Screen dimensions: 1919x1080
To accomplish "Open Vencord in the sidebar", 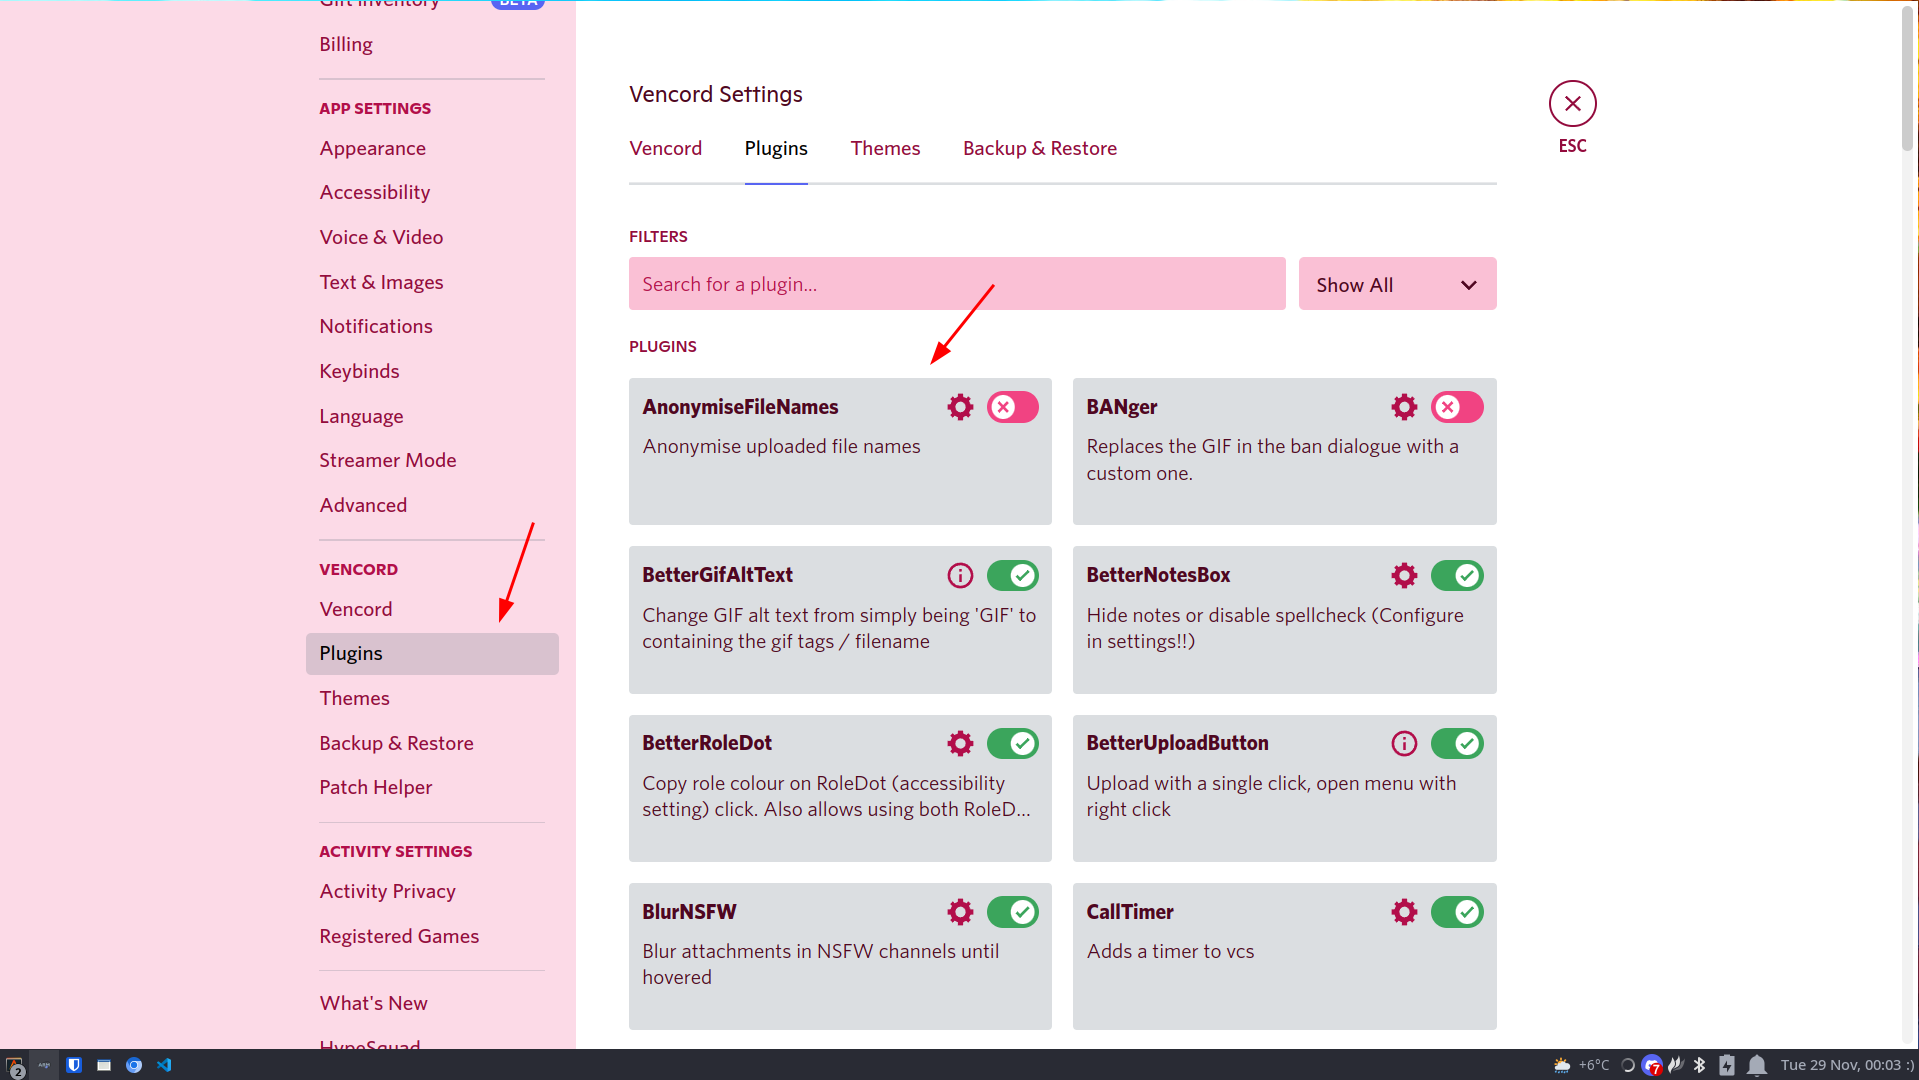I will click(432, 609).
